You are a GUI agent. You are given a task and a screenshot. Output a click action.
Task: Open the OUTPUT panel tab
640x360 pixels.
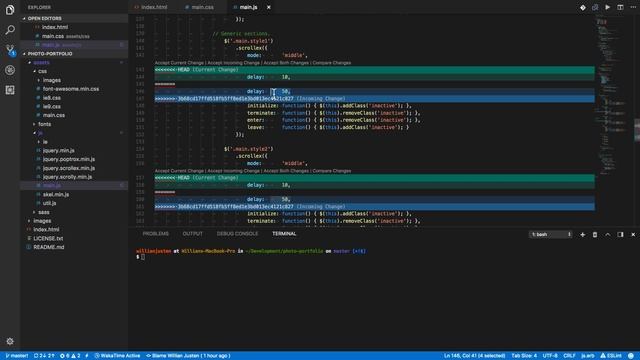[192, 234]
